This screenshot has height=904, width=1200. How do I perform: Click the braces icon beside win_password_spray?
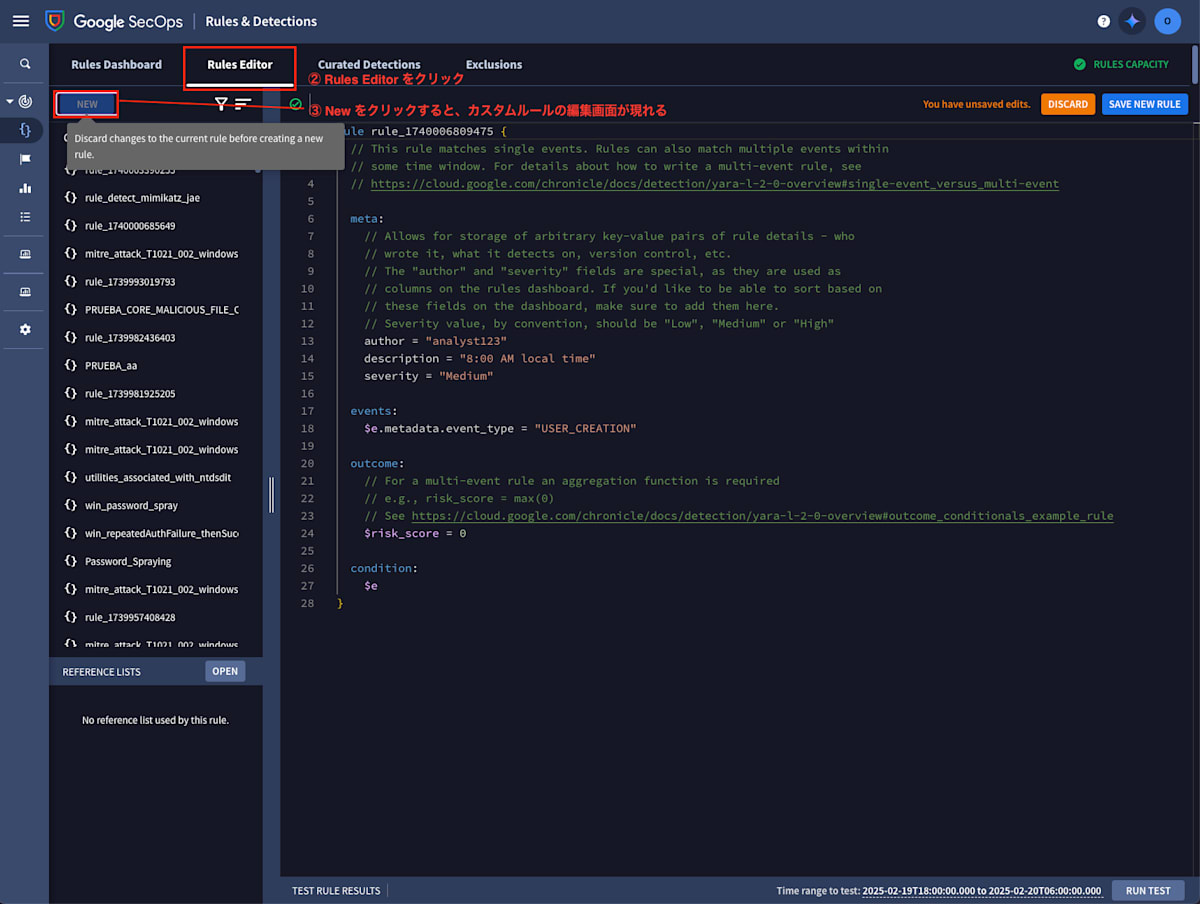tap(71, 506)
